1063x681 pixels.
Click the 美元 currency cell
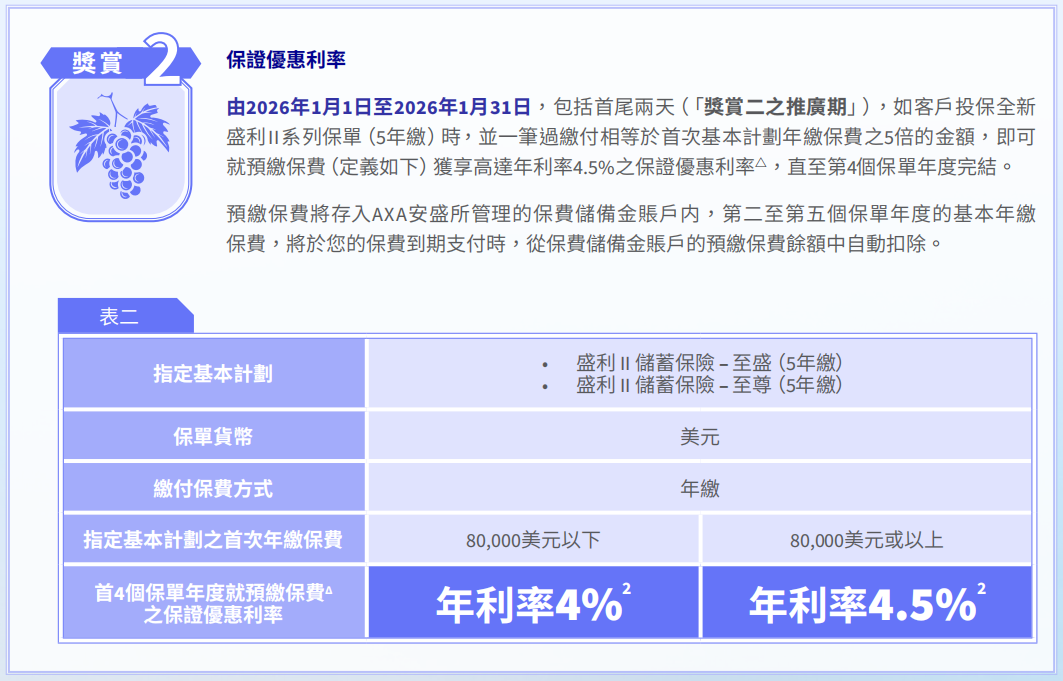tap(699, 437)
